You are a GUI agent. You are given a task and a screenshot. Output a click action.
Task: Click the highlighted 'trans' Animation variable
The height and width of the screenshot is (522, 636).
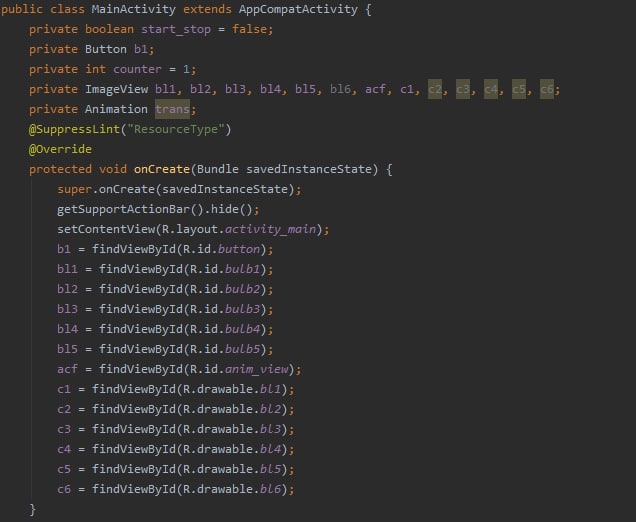[172, 109]
